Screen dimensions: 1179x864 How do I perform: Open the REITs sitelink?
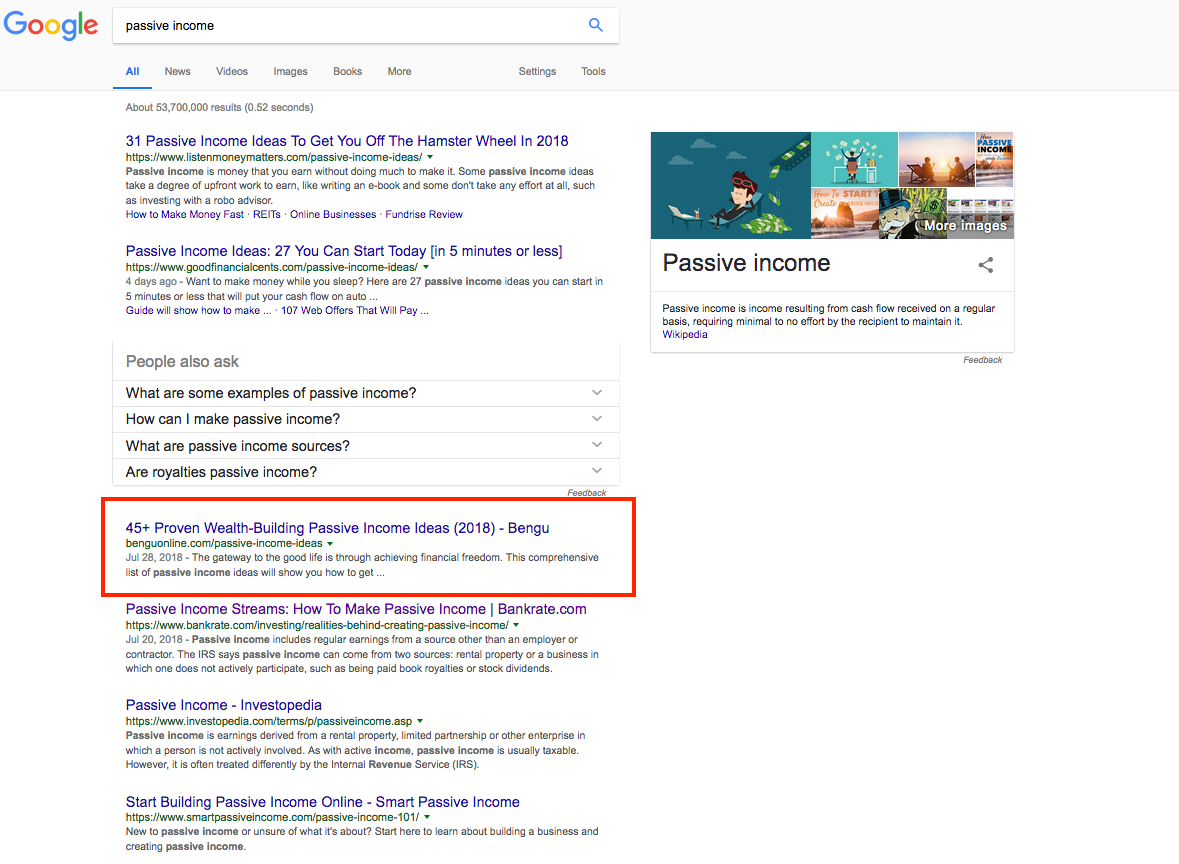(266, 214)
